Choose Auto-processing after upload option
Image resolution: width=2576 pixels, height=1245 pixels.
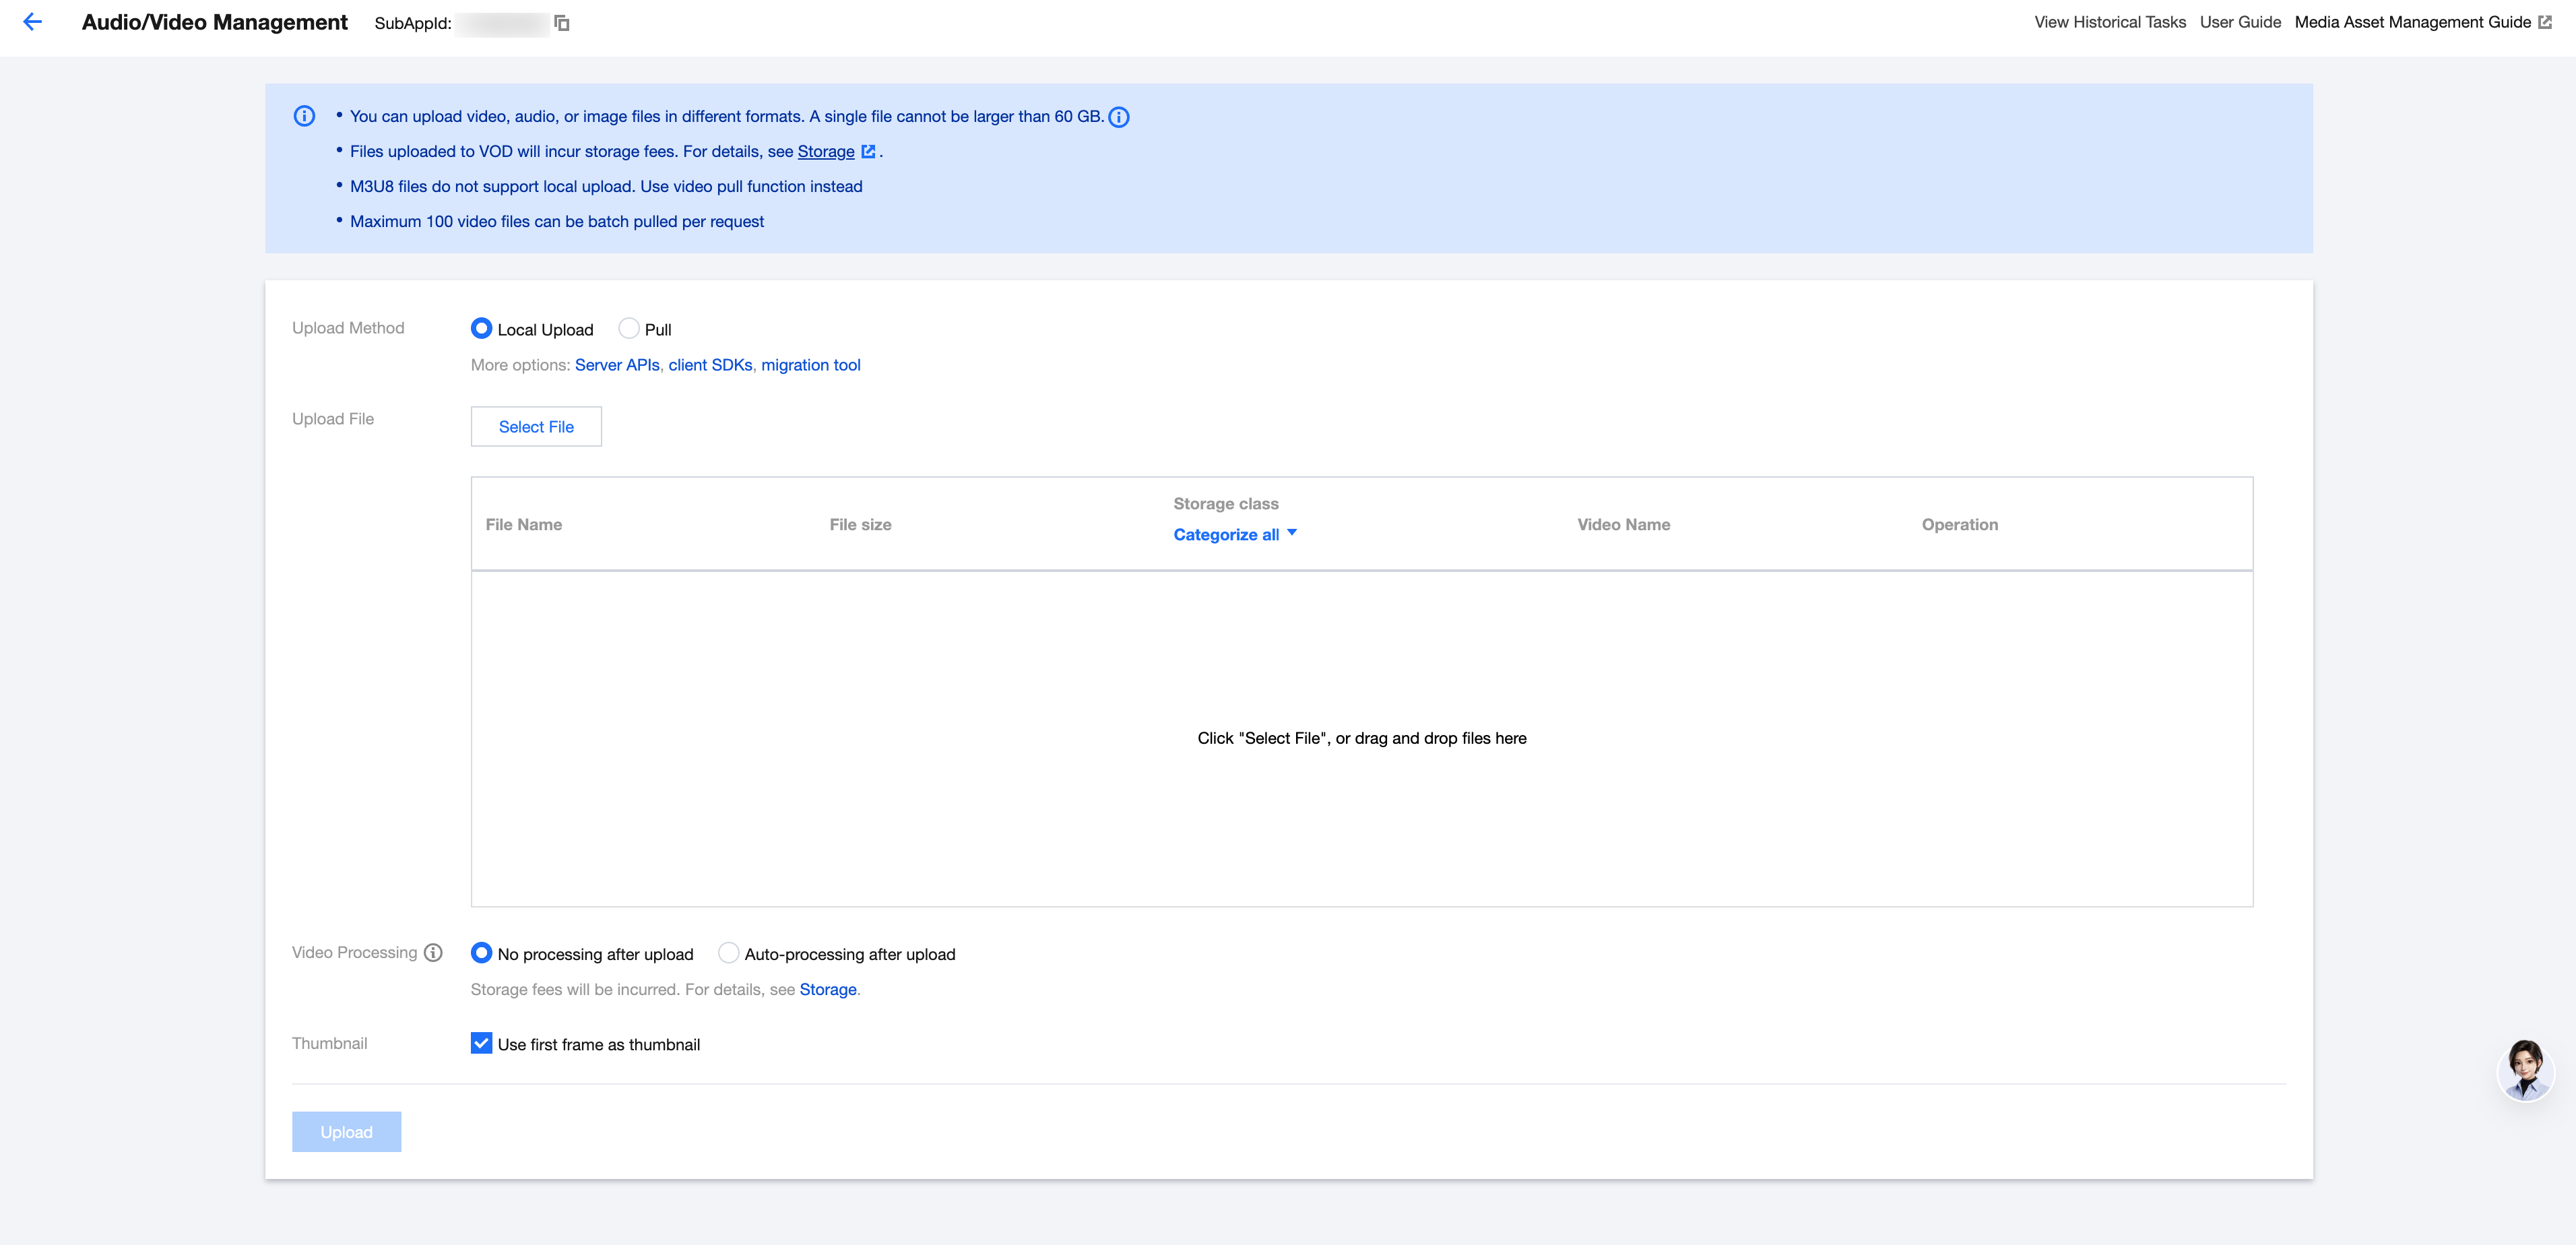(x=729, y=954)
